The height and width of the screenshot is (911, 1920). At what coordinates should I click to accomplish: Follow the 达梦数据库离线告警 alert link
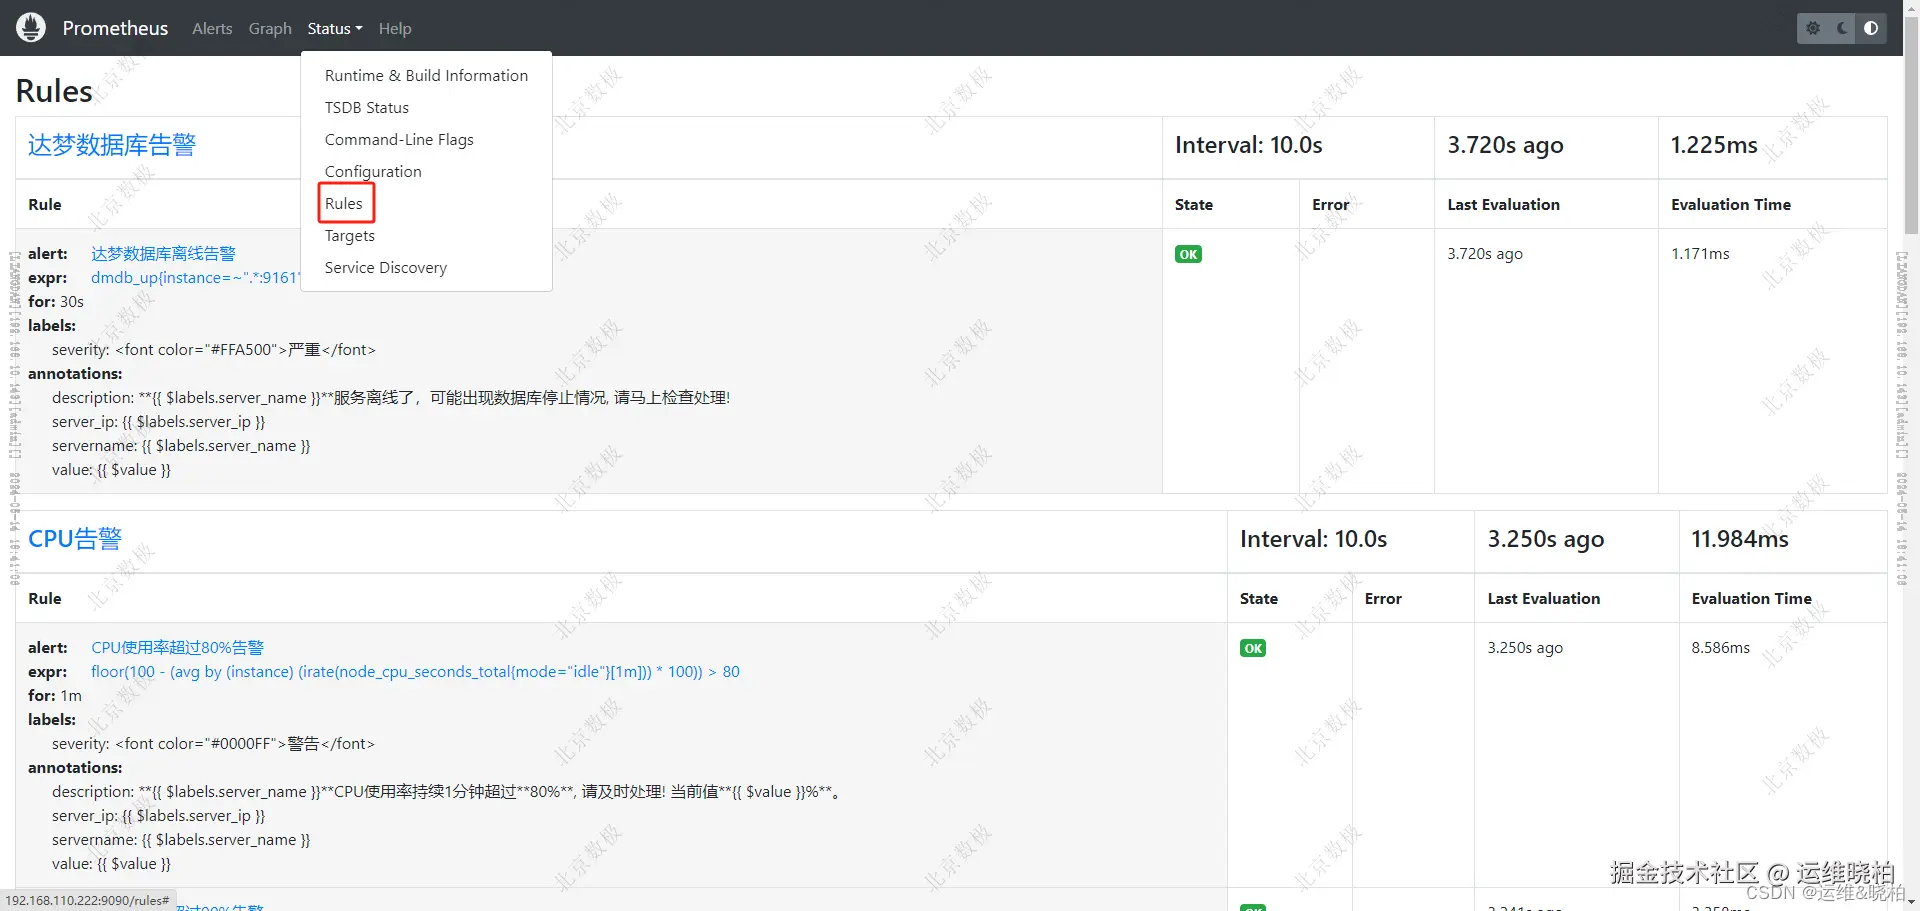[163, 254]
